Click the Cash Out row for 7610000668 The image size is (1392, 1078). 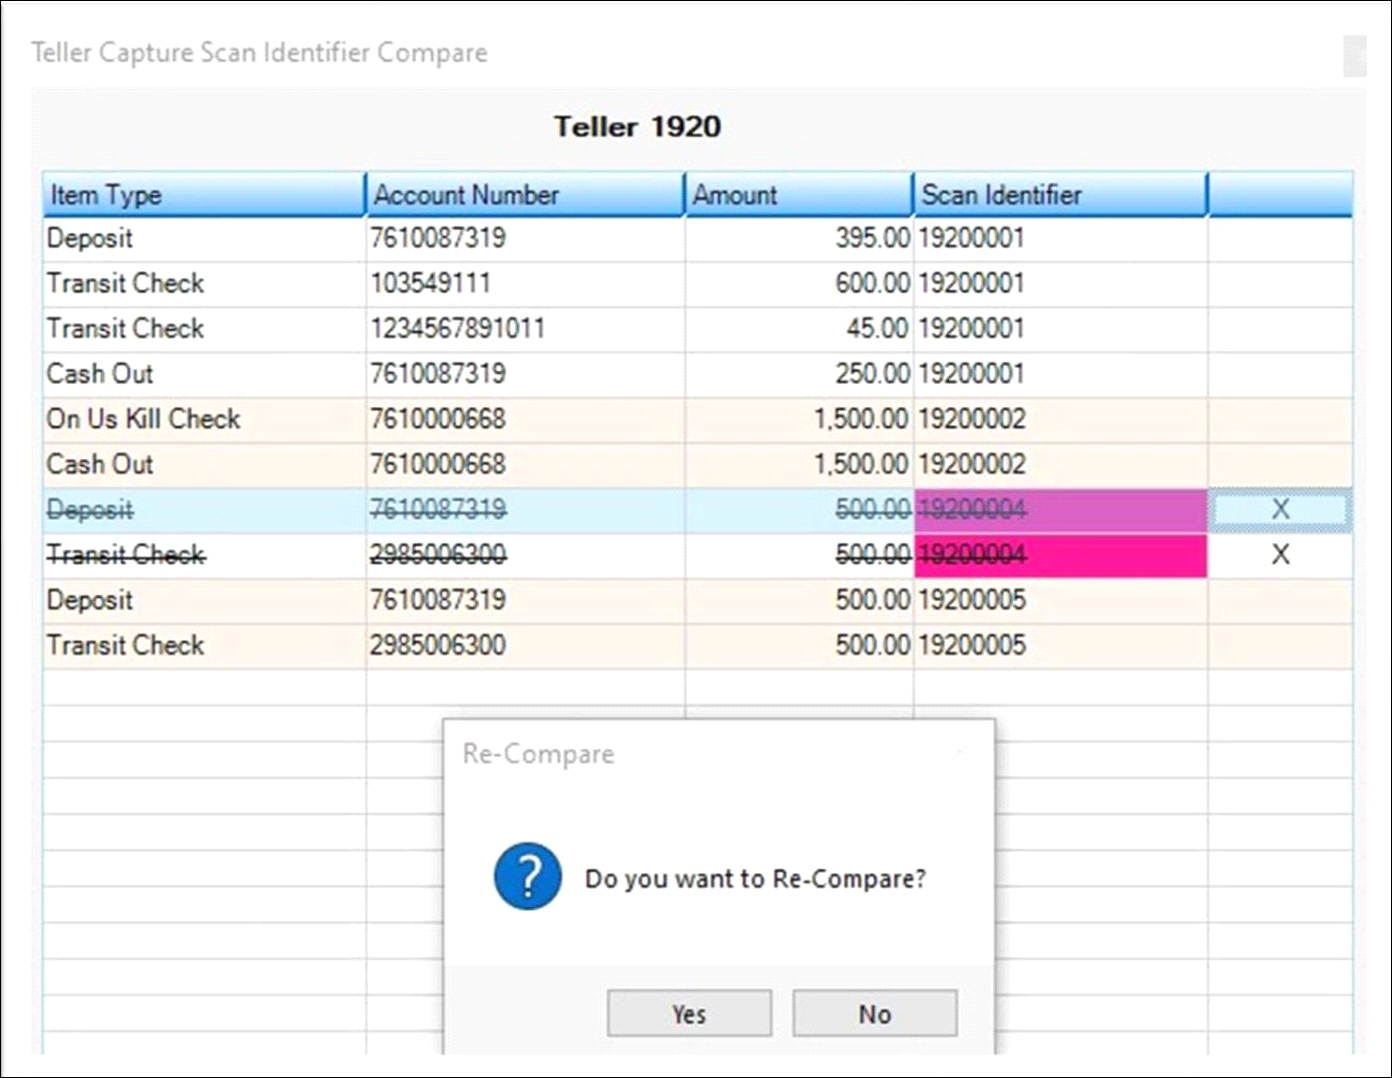697,464
